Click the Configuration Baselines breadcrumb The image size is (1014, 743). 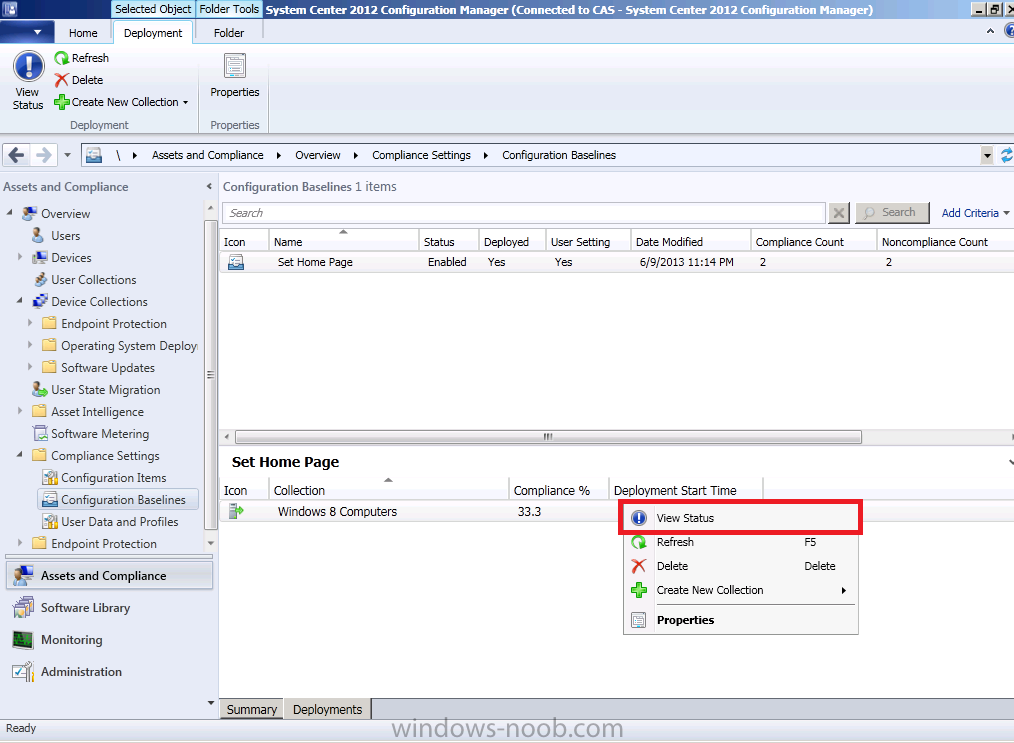(559, 155)
